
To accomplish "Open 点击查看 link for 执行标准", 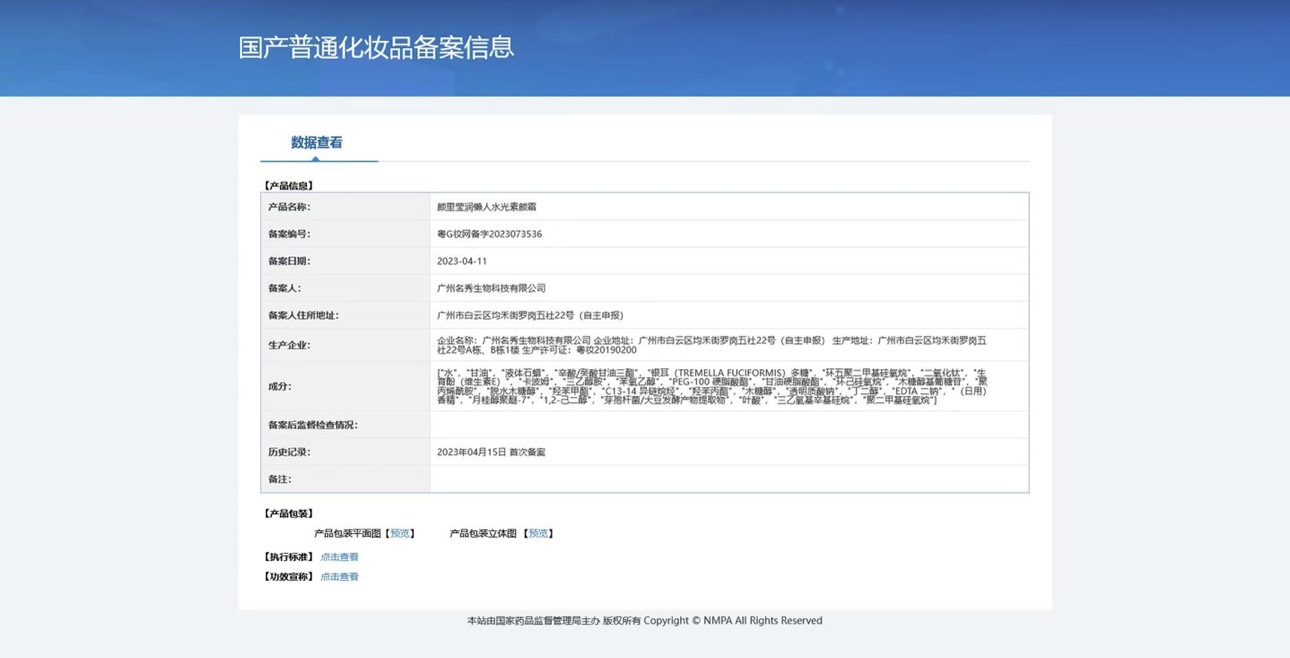I will click(339, 557).
